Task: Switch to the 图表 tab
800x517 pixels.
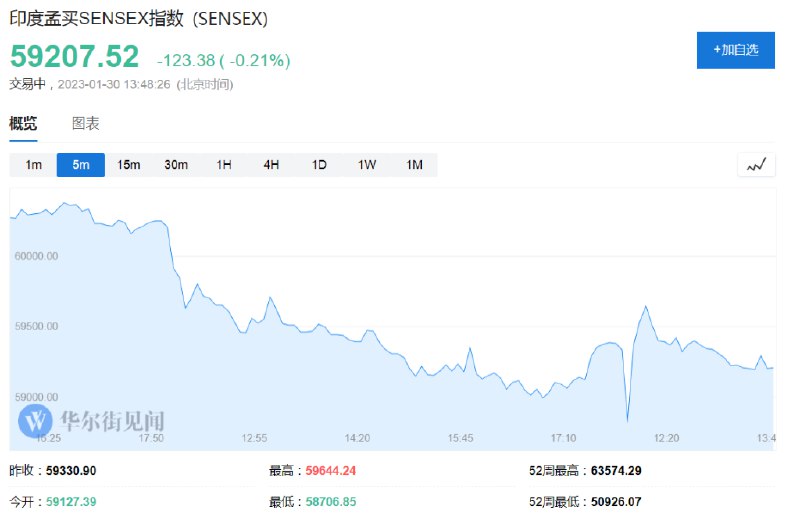Action: click(x=85, y=123)
